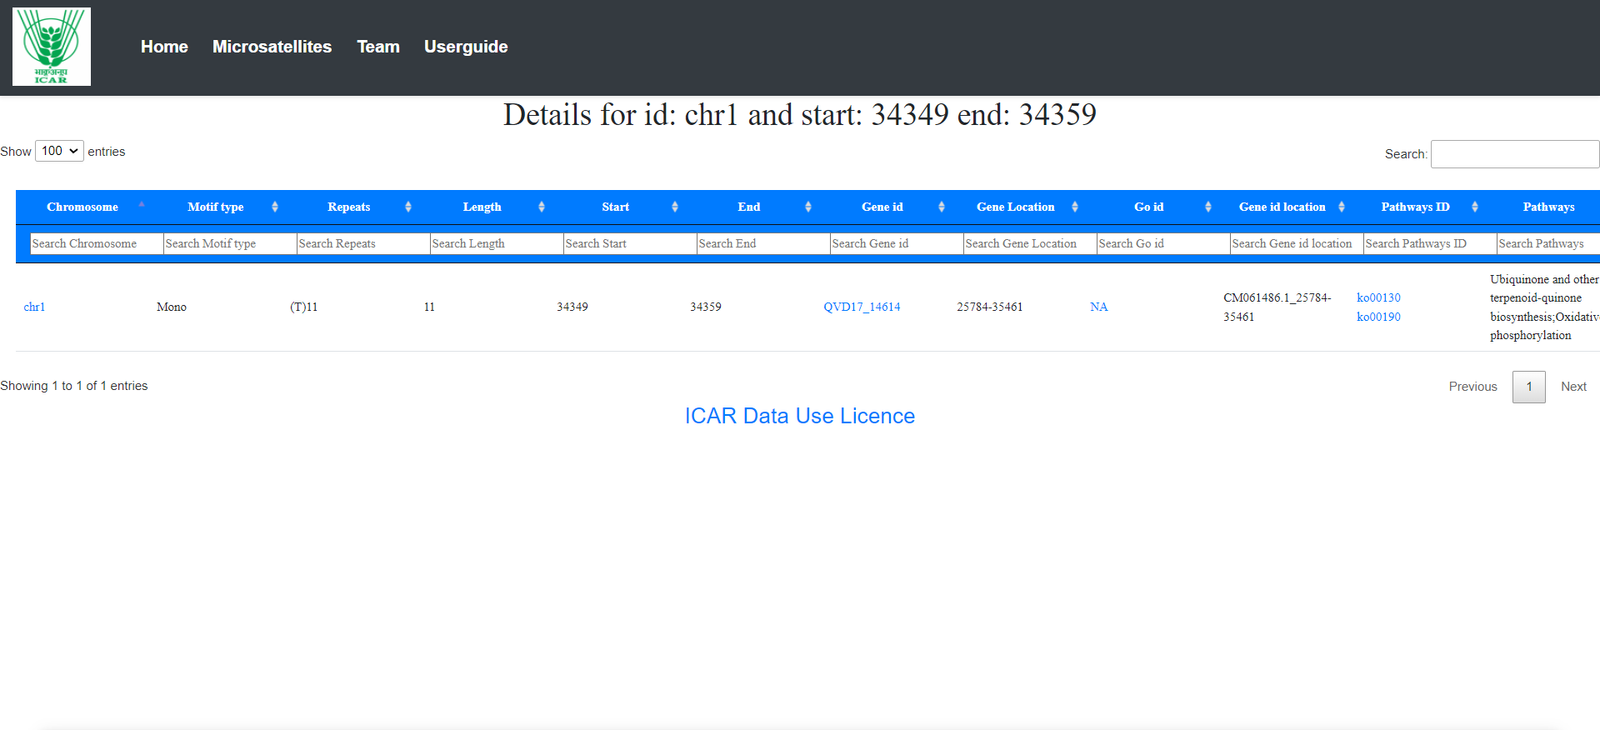Sort by Repeats column arrows
Viewport: 1600px width, 730px height.
[x=408, y=207]
